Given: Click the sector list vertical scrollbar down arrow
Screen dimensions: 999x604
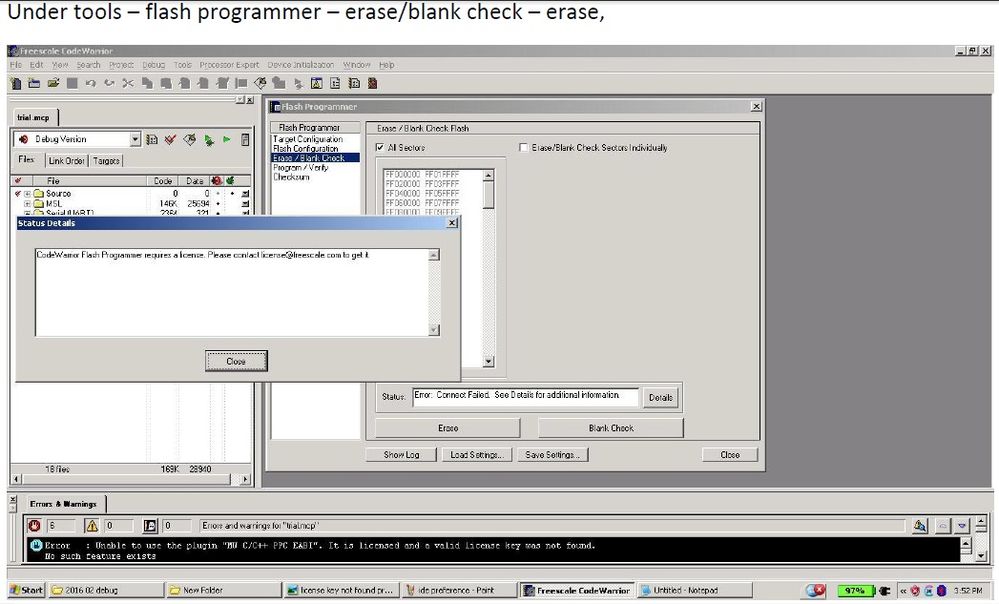Looking at the screenshot, I should [x=489, y=361].
